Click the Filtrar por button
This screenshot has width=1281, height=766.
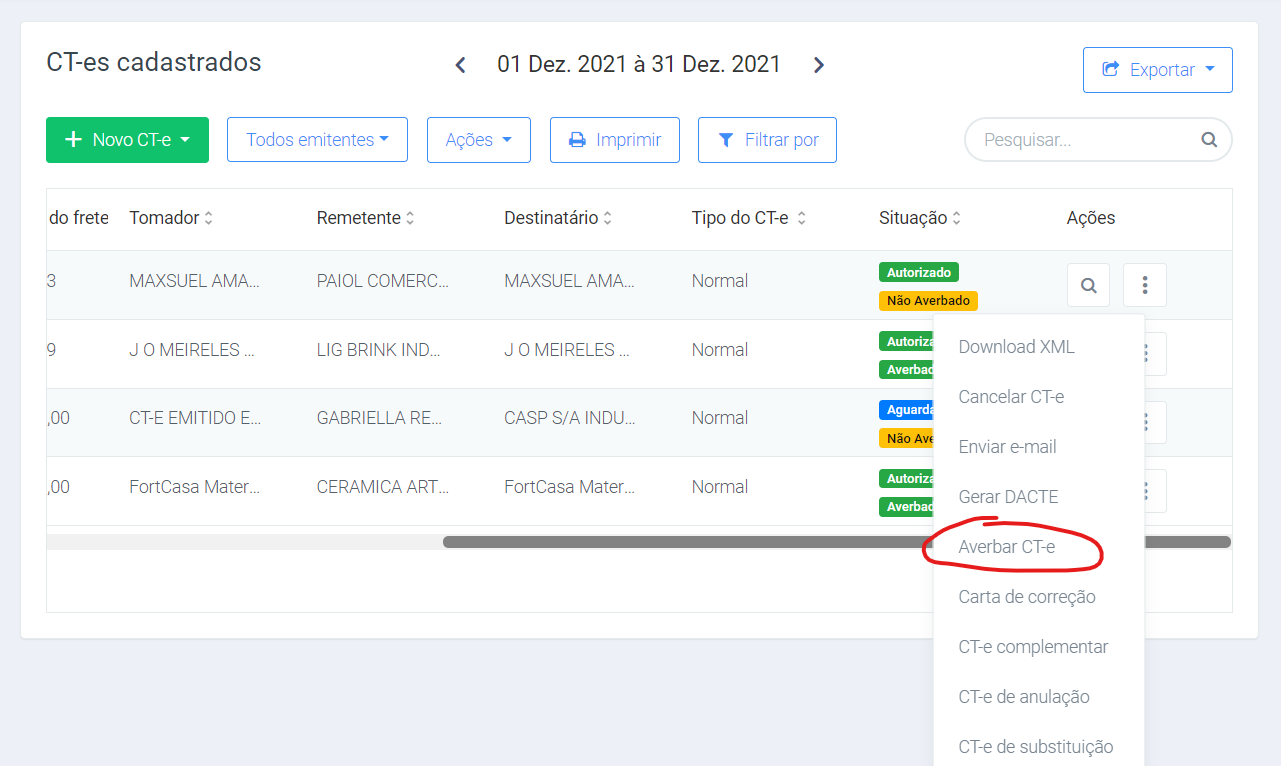click(766, 140)
